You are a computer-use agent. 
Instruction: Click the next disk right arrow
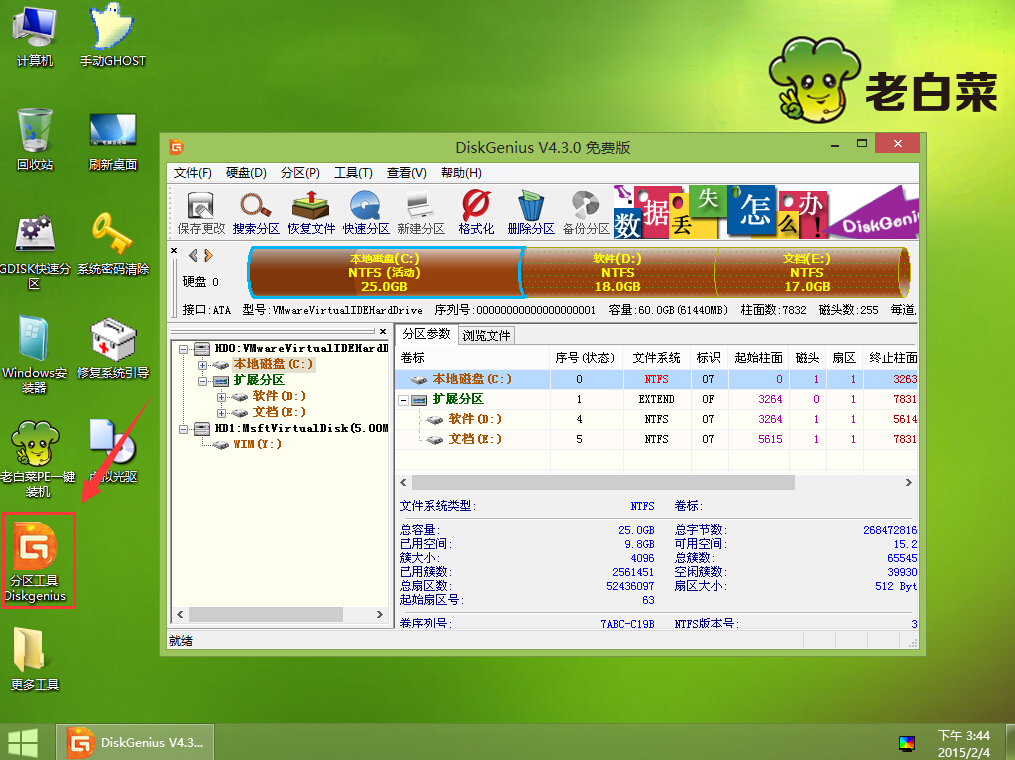click(208, 256)
